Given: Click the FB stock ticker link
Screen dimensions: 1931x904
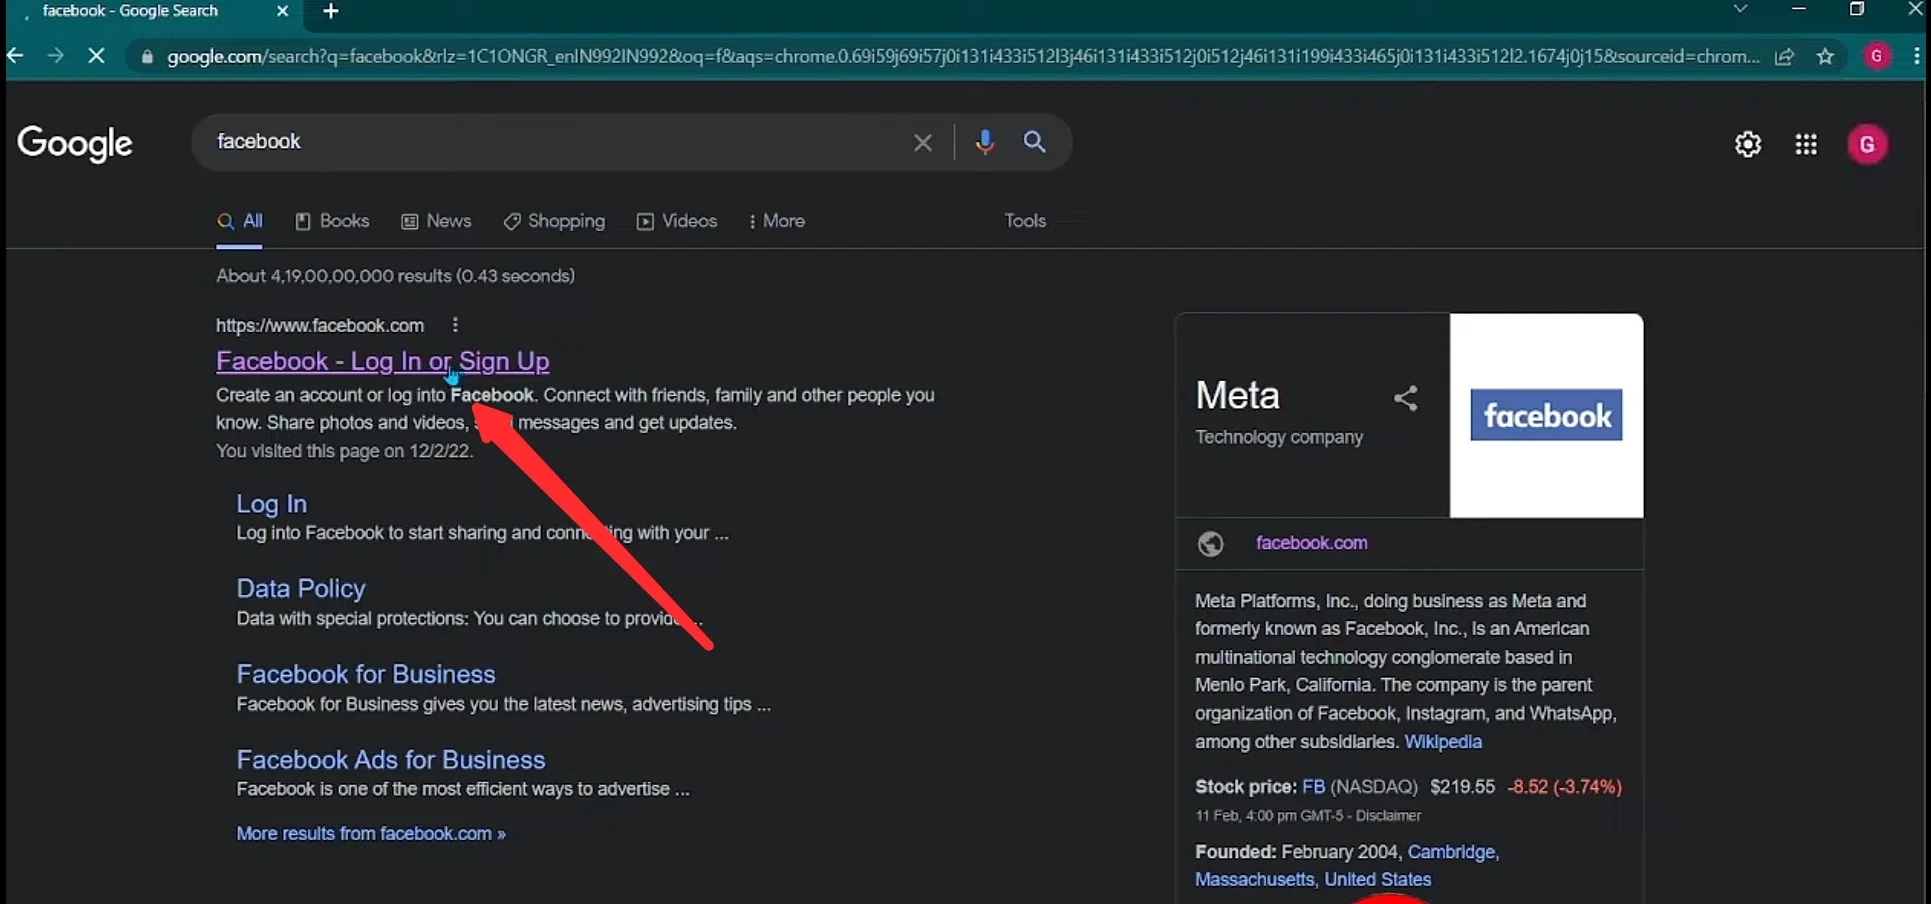Looking at the screenshot, I should [1313, 787].
